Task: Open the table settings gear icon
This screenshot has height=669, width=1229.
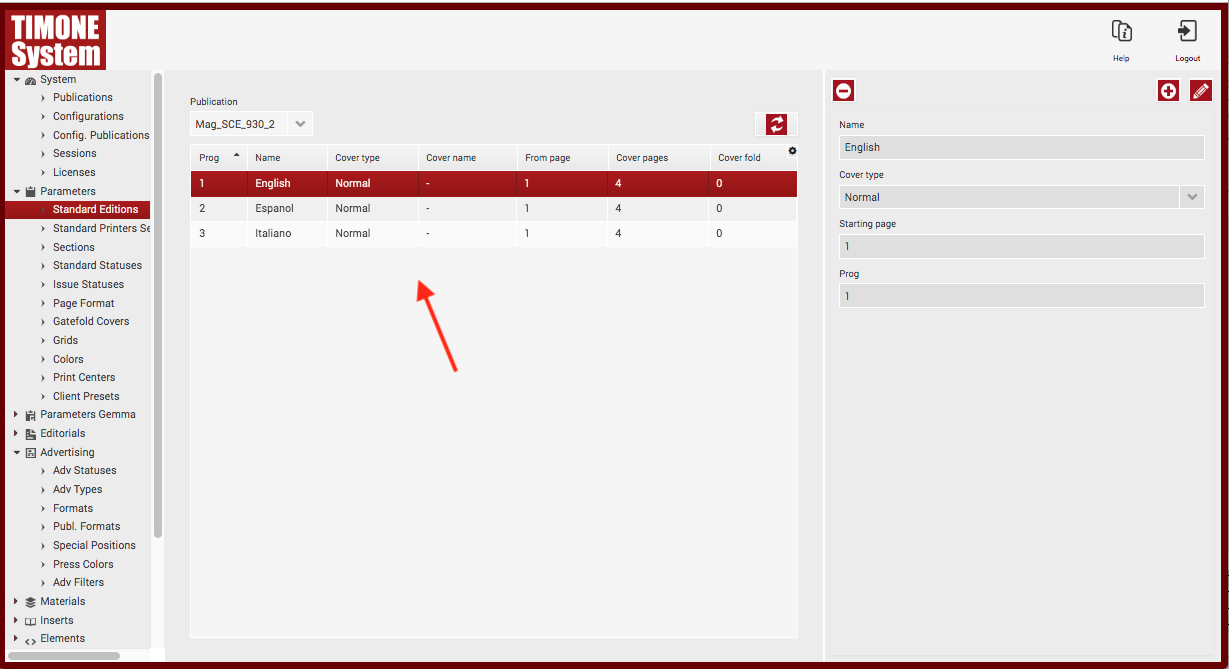Action: pos(792,151)
